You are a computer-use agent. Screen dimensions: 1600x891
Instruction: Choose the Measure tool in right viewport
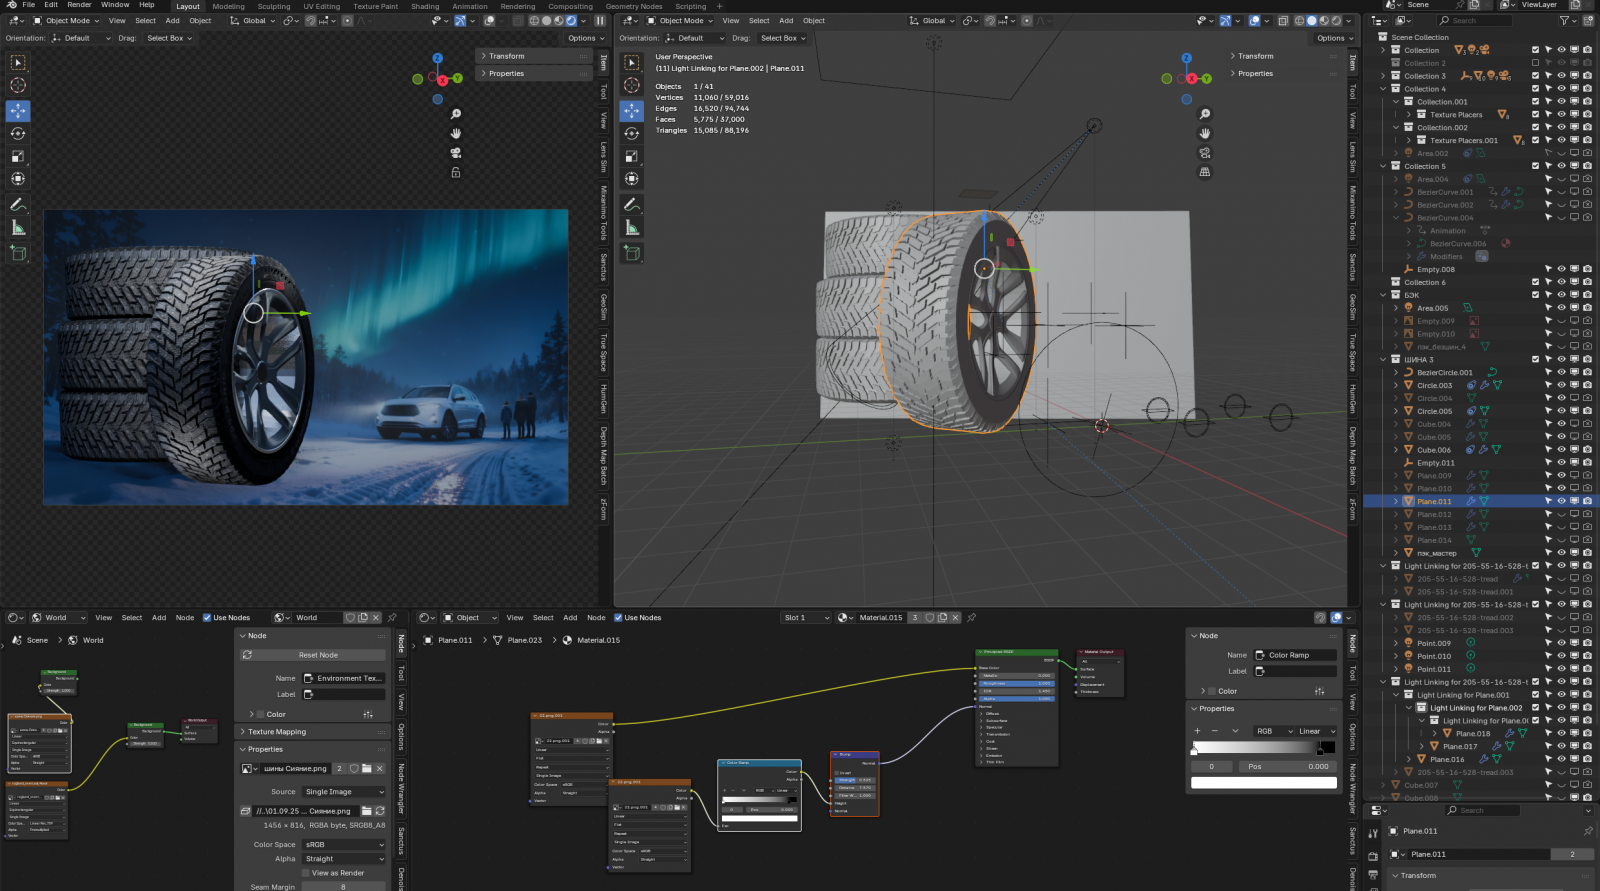(632, 228)
